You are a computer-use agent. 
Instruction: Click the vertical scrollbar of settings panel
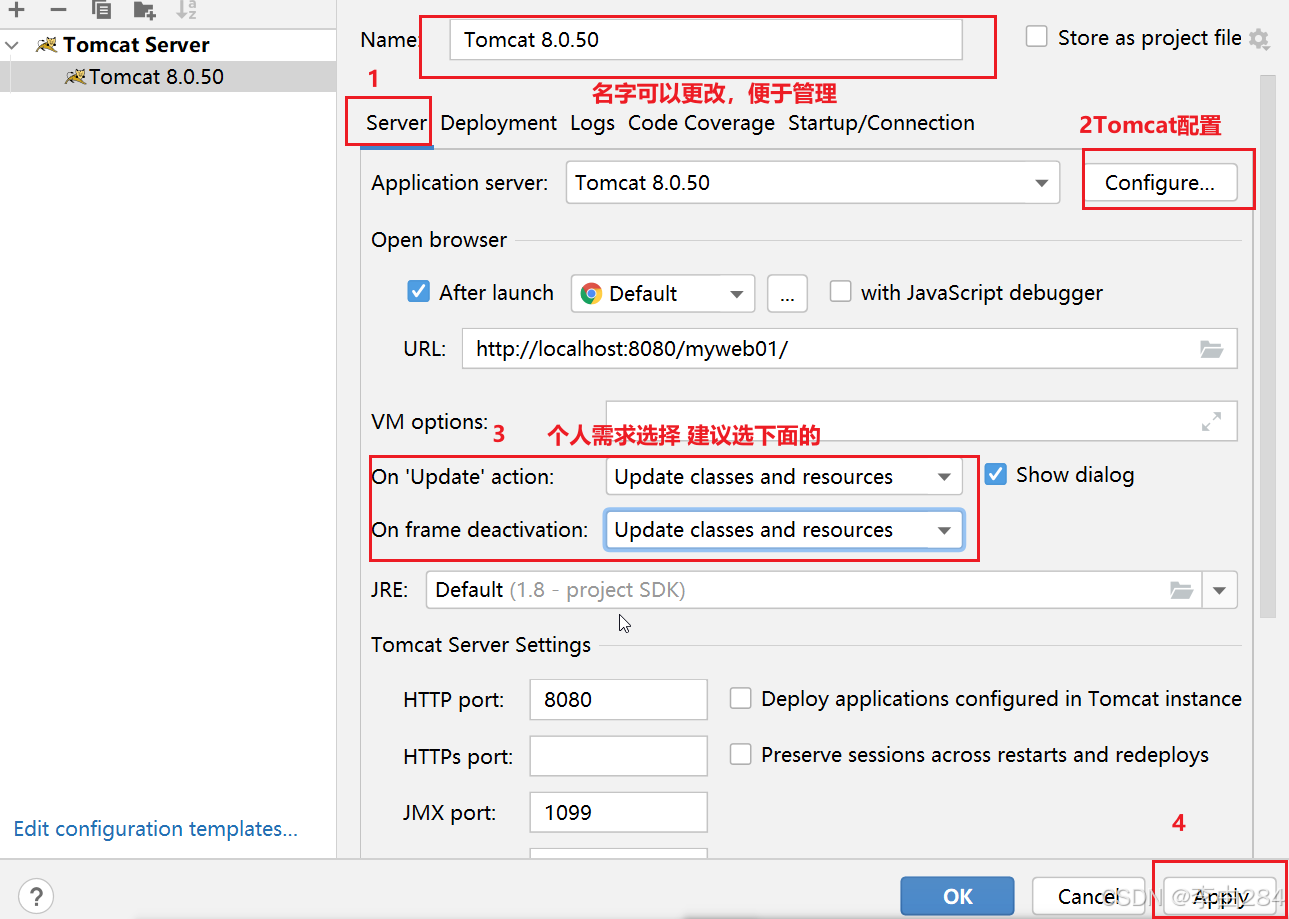1268,346
